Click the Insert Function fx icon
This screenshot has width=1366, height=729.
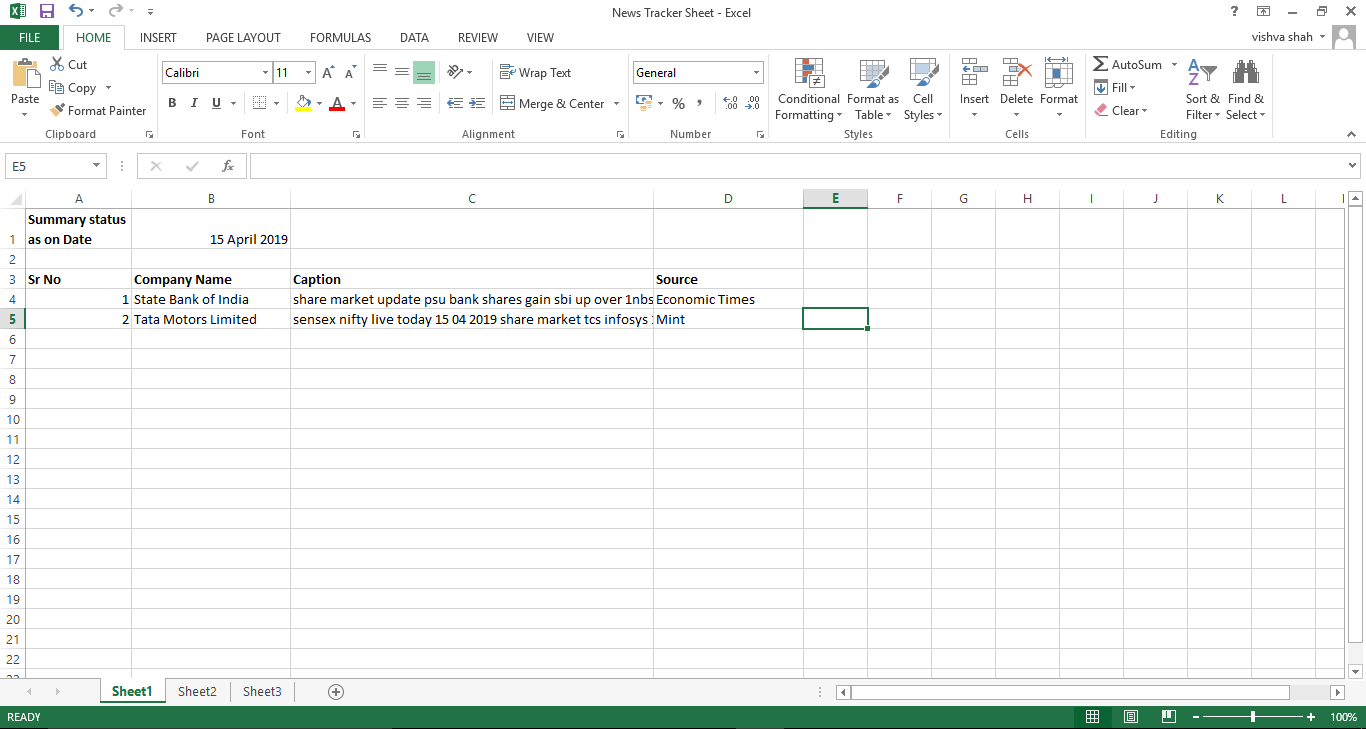(228, 166)
